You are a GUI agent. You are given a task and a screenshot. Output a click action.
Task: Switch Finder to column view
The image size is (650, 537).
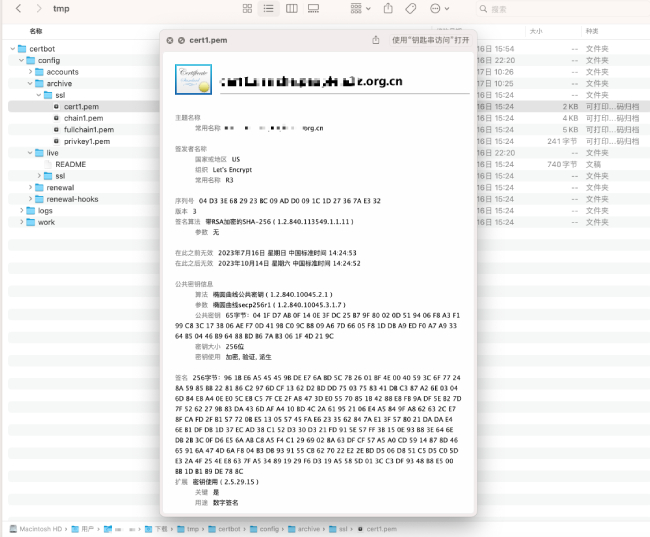pos(292,9)
